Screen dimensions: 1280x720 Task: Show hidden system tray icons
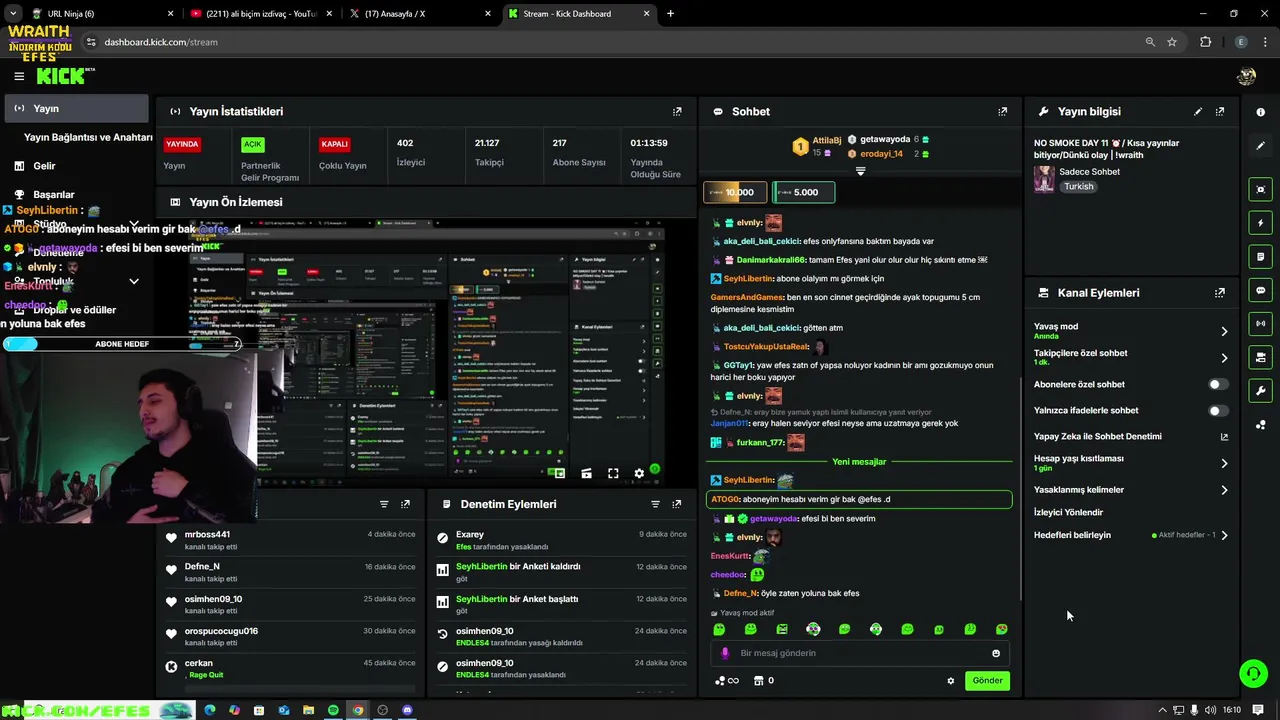(x=1162, y=710)
